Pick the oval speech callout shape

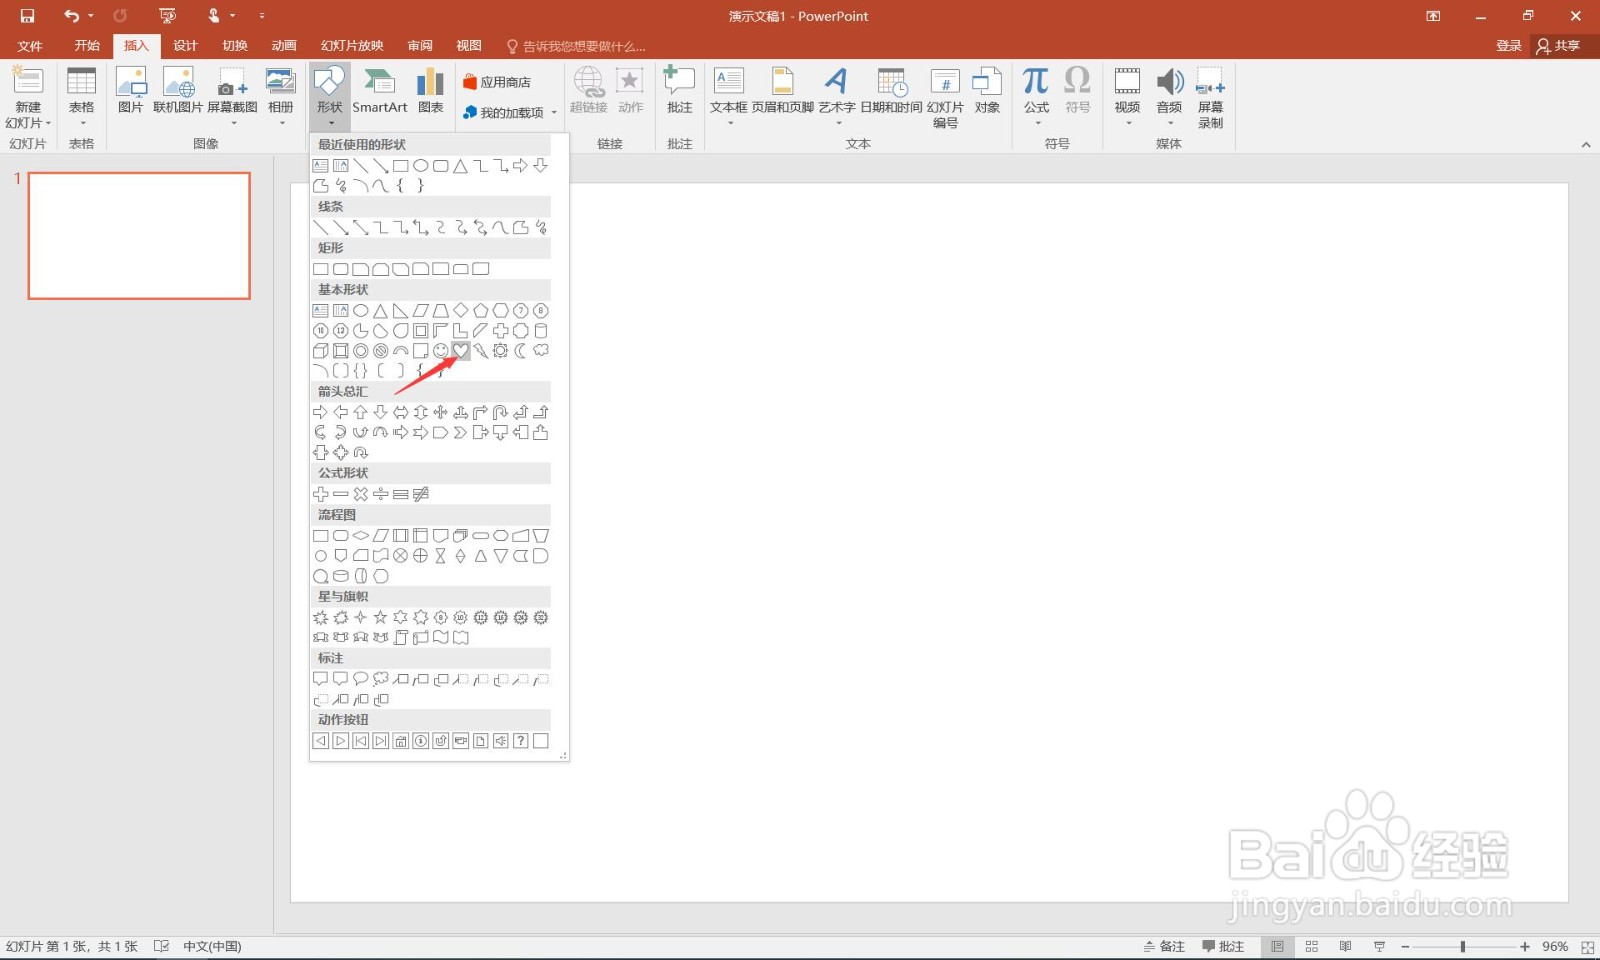point(361,679)
